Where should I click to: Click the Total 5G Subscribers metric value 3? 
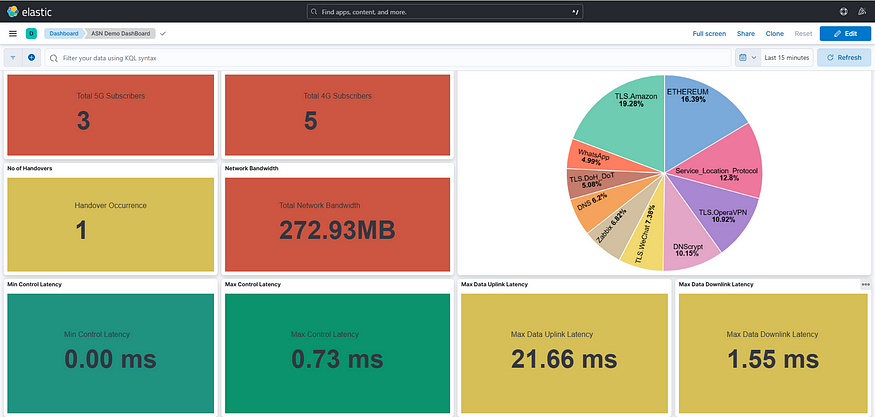coord(83,121)
